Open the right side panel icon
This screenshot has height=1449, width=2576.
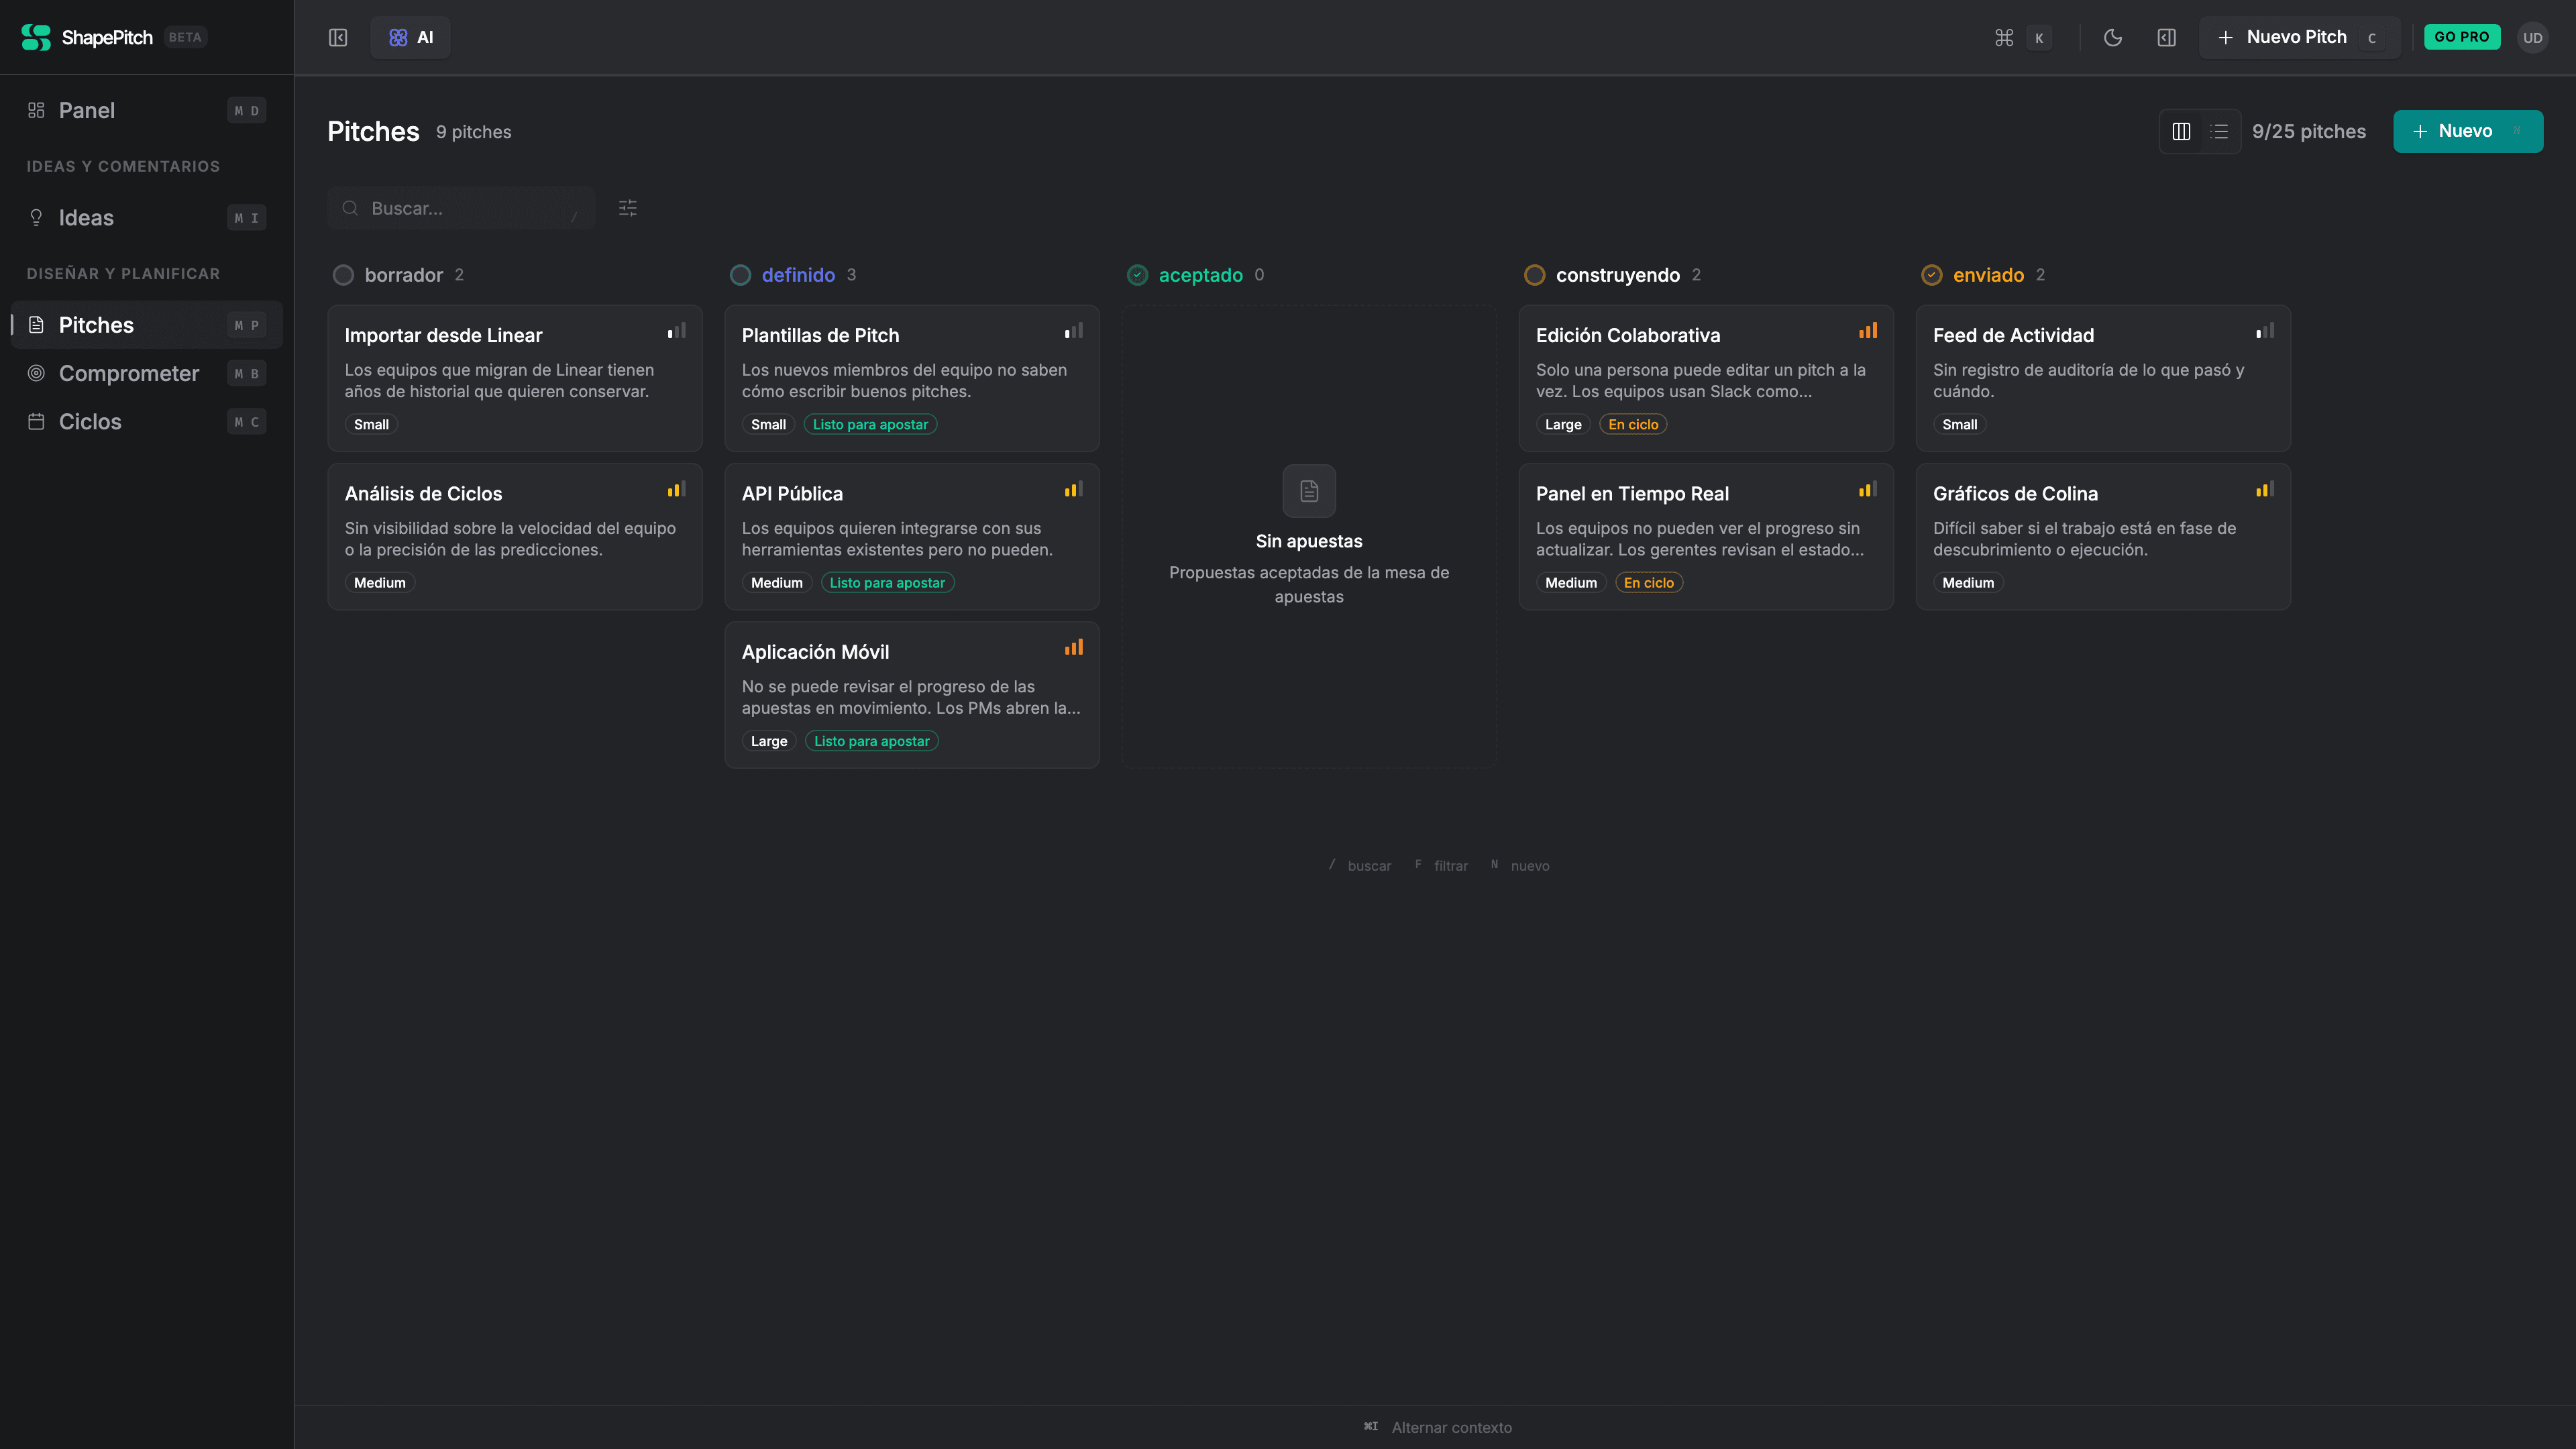click(2168, 37)
